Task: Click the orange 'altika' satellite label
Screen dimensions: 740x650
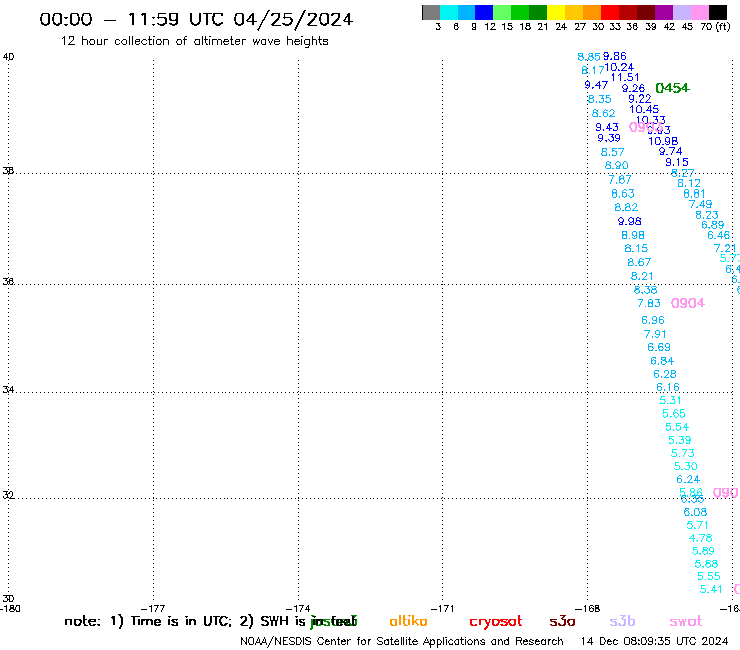Action: tap(408, 621)
